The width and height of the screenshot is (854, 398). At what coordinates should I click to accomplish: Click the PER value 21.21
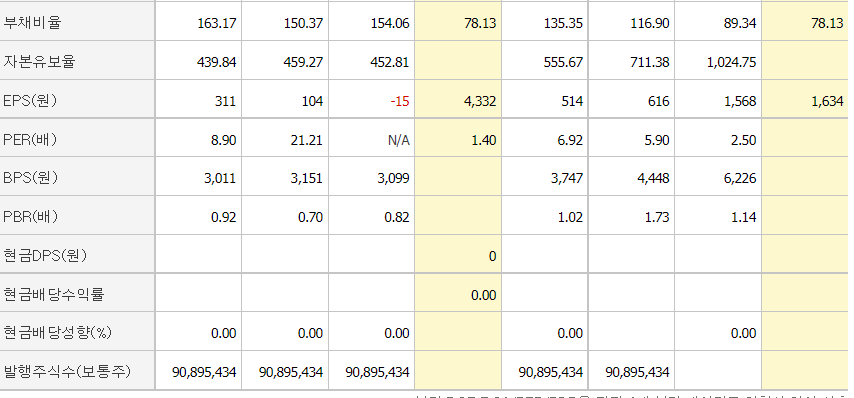pyautogui.click(x=307, y=140)
